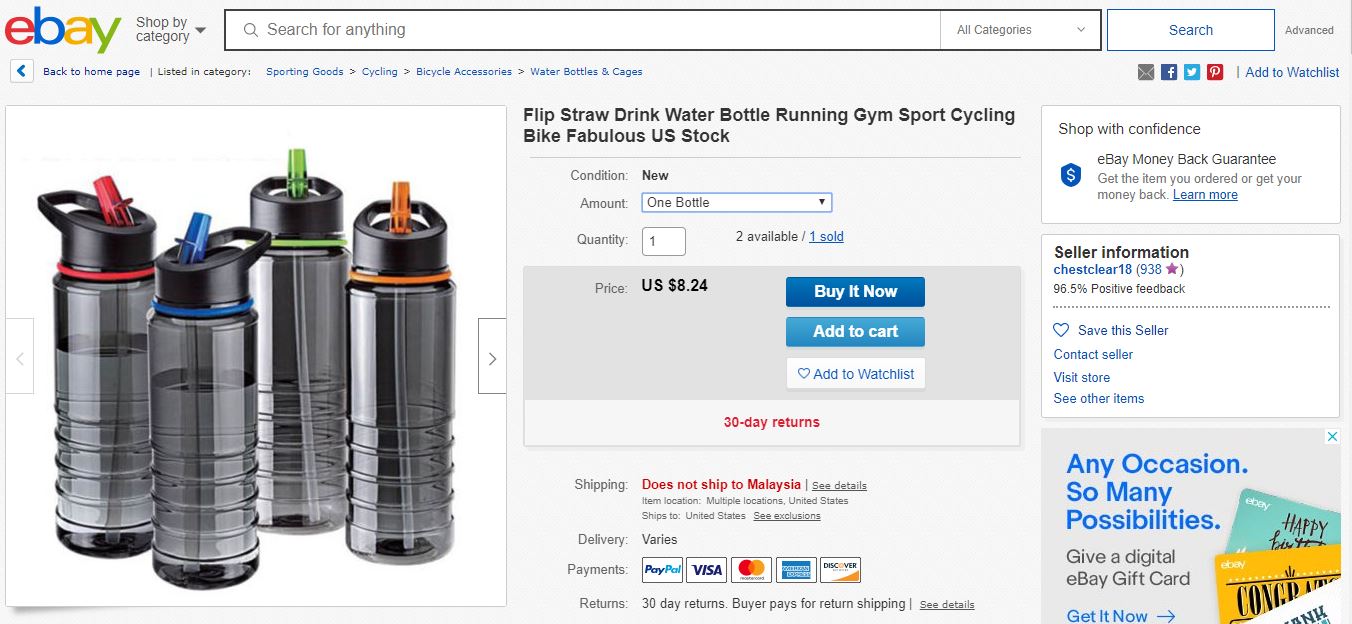Open All Categories dropdown
Viewport: 1352px width, 624px height.
pyautogui.click(x=1020, y=30)
